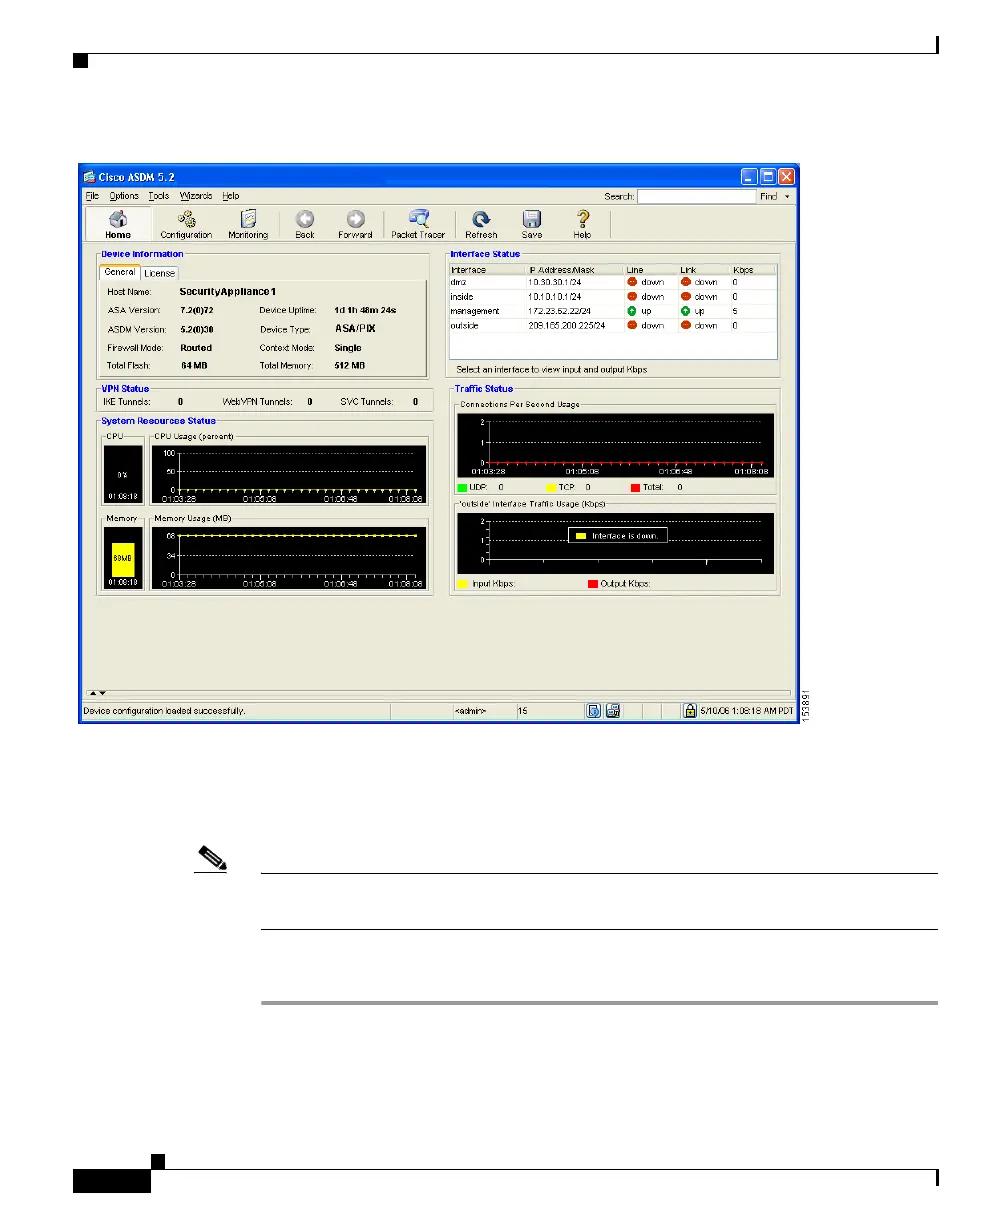Go Back using toolbar arrow
Screen dimensions: 1008x1224
pos(305,224)
